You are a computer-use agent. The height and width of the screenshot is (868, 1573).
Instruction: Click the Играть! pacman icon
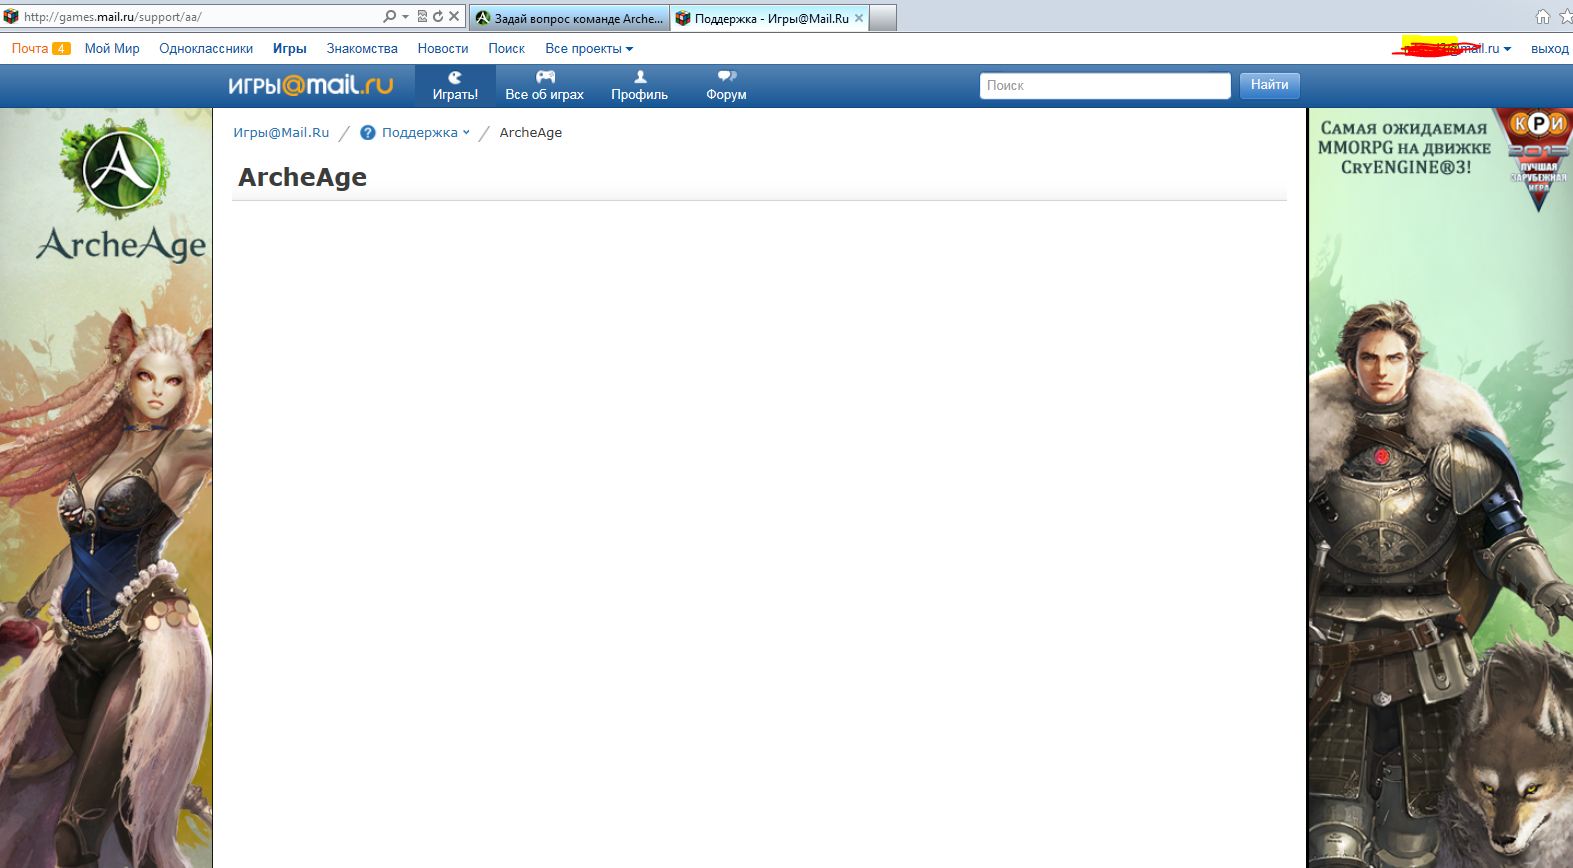click(x=455, y=77)
